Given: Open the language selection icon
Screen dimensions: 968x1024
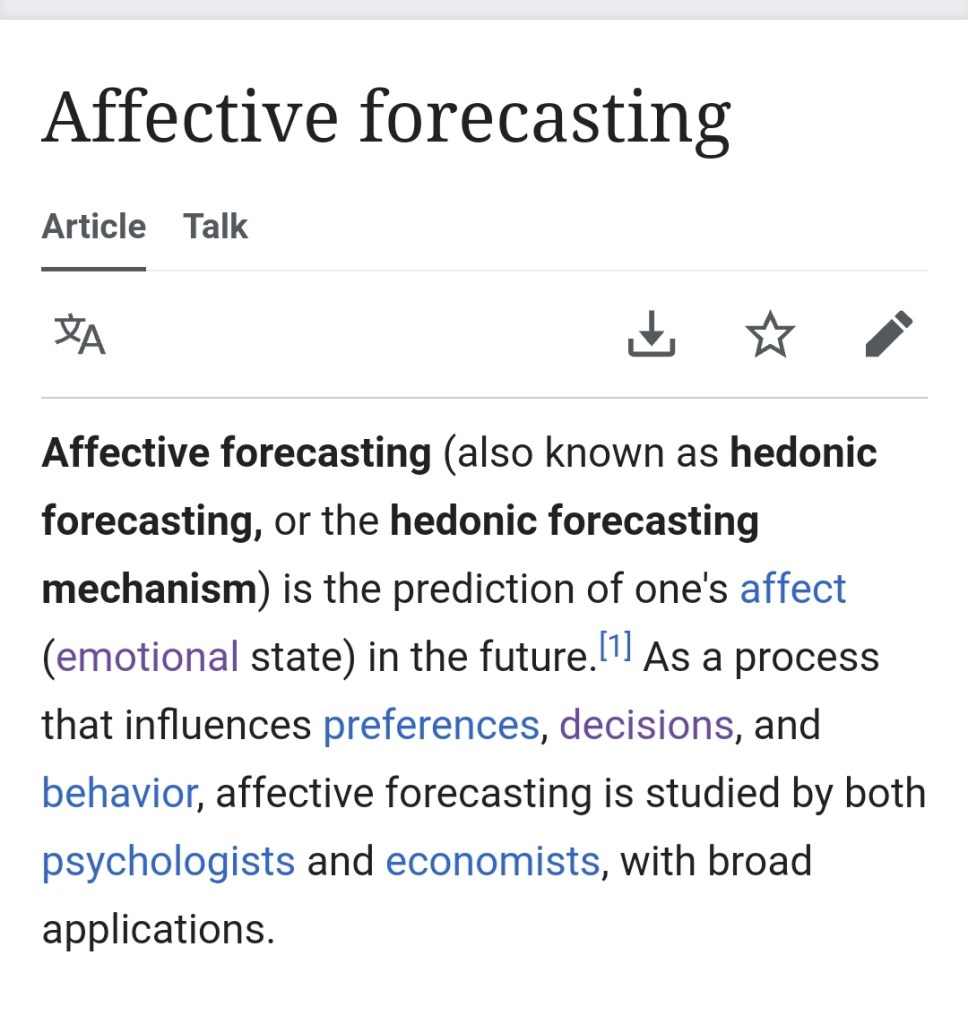Looking at the screenshot, I should tap(80, 335).
